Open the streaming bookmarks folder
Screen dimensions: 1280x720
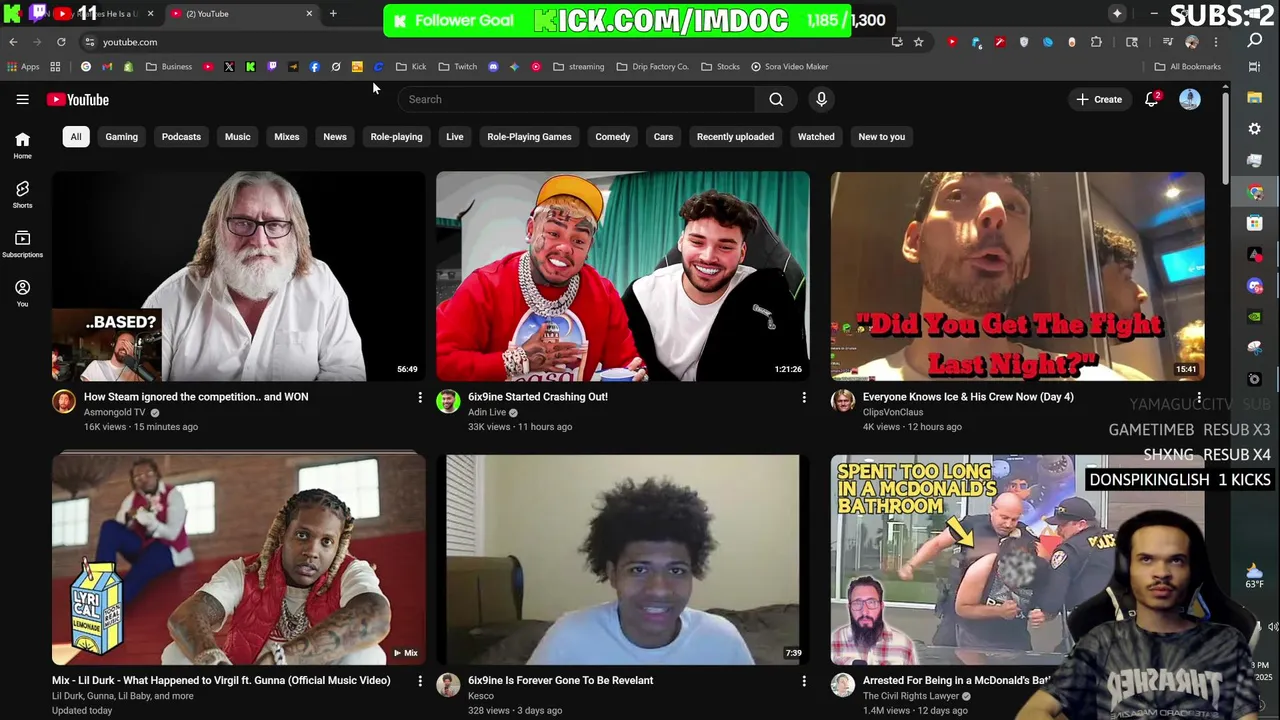(x=578, y=67)
